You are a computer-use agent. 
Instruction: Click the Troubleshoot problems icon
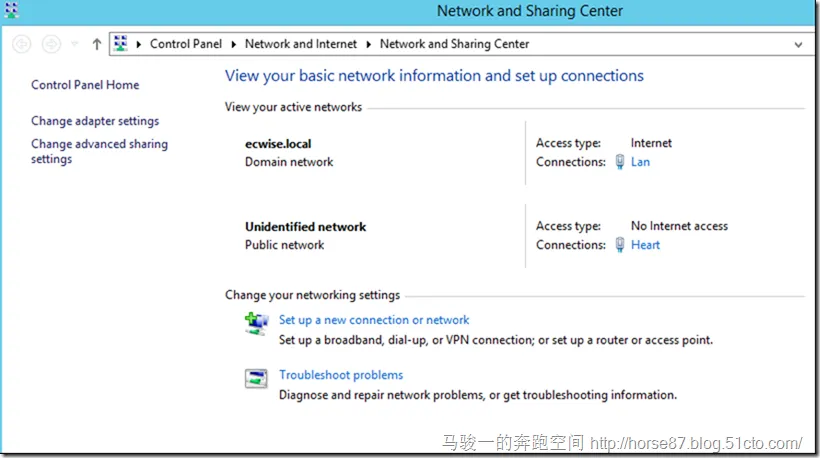tap(257, 378)
